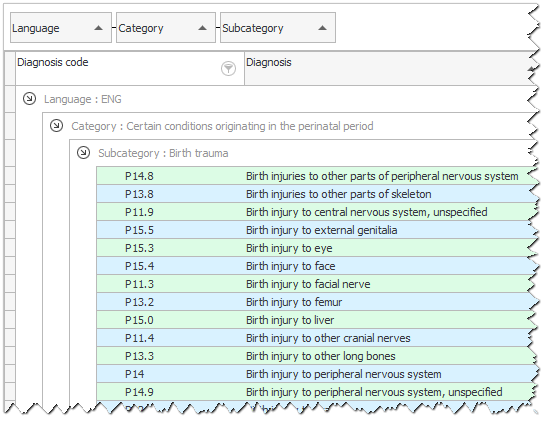Click 'Birth injury to femur' diagnosis
549x423 pixels.
(x=294, y=302)
